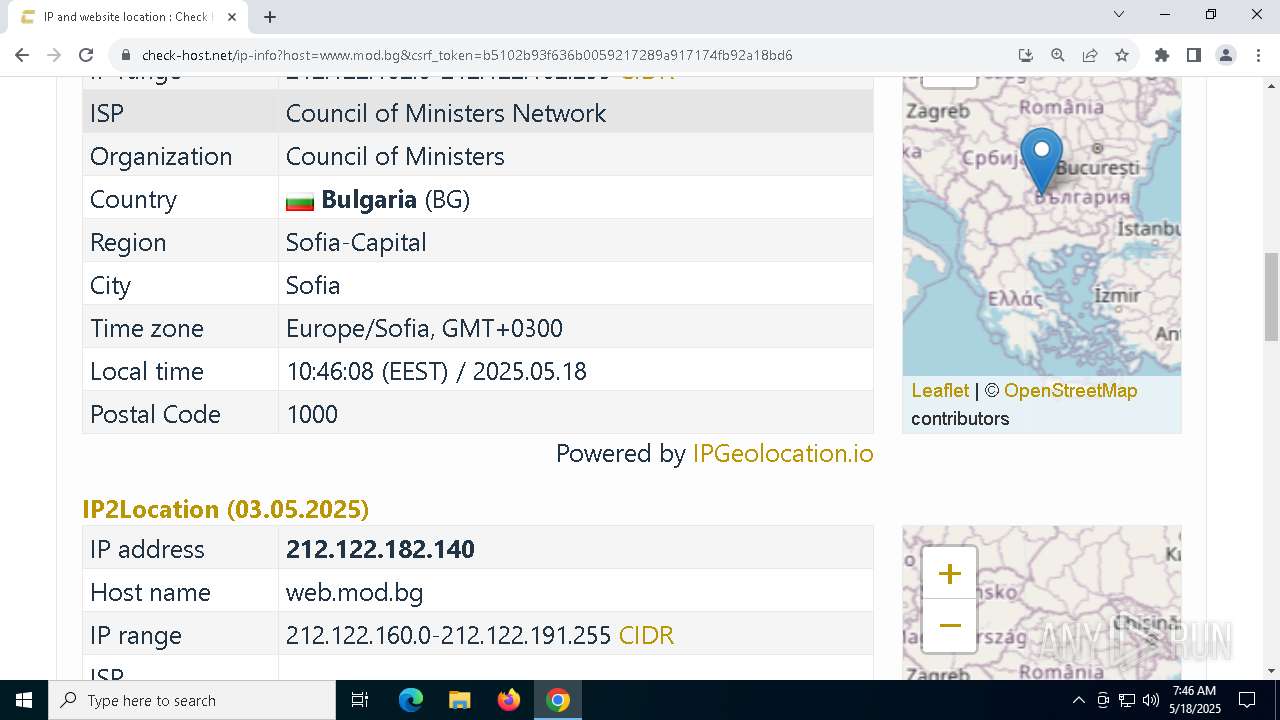Switch to Chrome on the taskbar
1280x720 pixels.
tap(558, 700)
